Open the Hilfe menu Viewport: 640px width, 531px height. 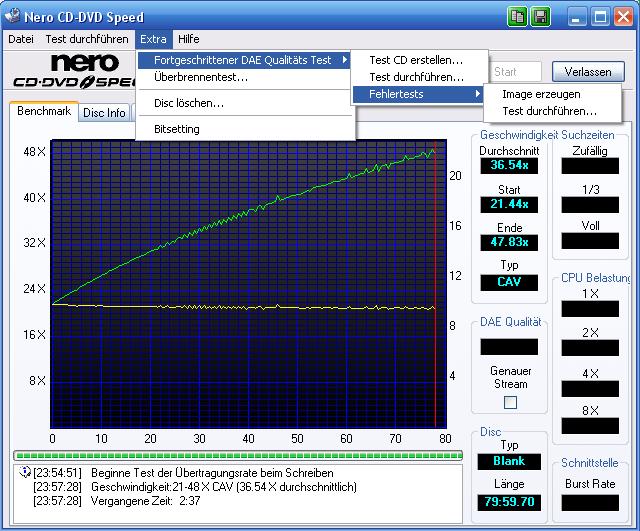pyautogui.click(x=189, y=39)
